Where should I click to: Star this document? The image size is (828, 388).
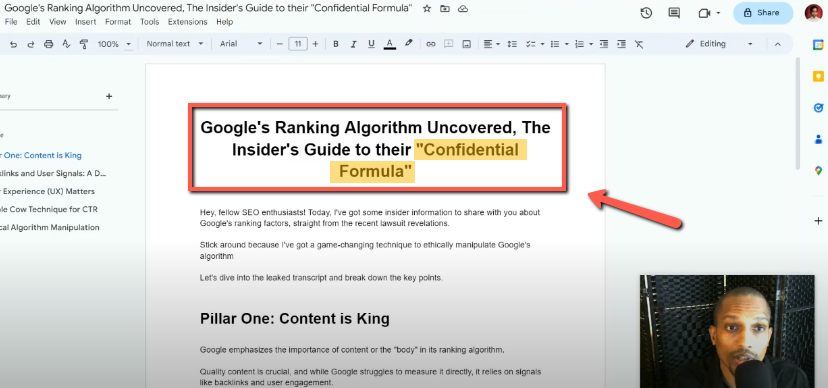(x=427, y=8)
